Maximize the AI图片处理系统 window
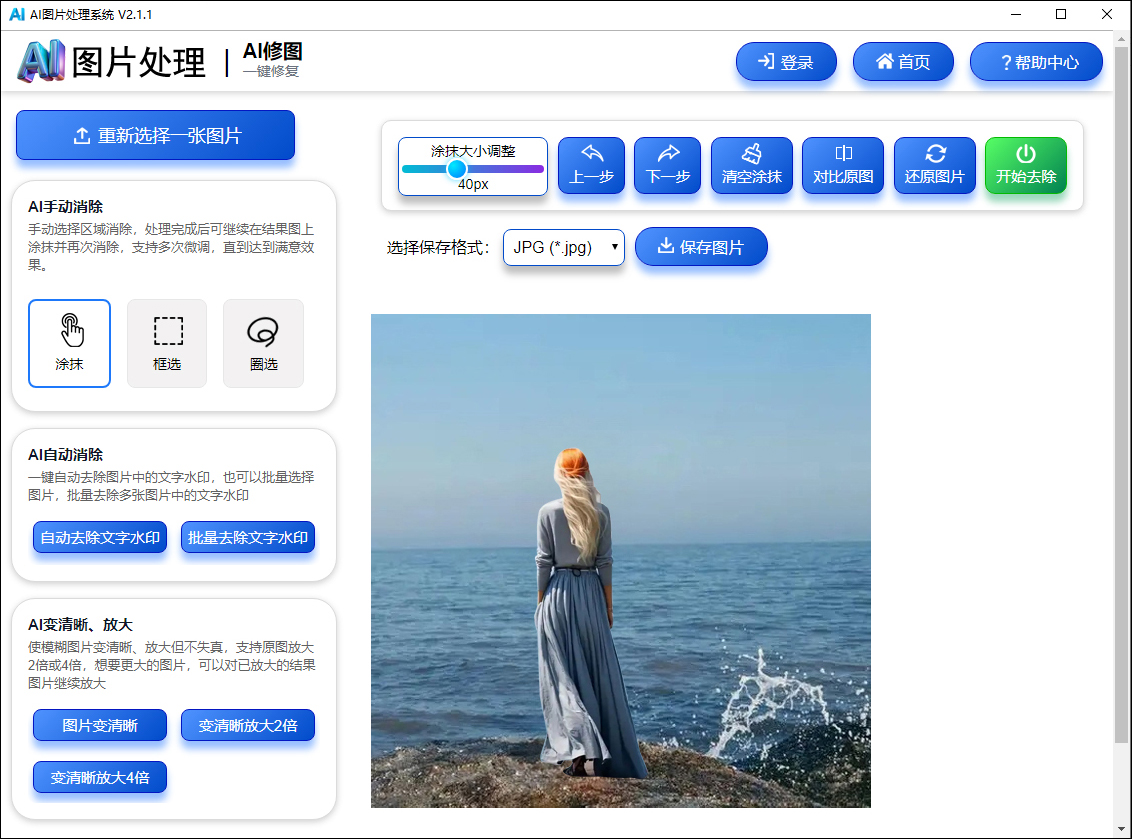The height and width of the screenshot is (839, 1132). (x=1061, y=14)
